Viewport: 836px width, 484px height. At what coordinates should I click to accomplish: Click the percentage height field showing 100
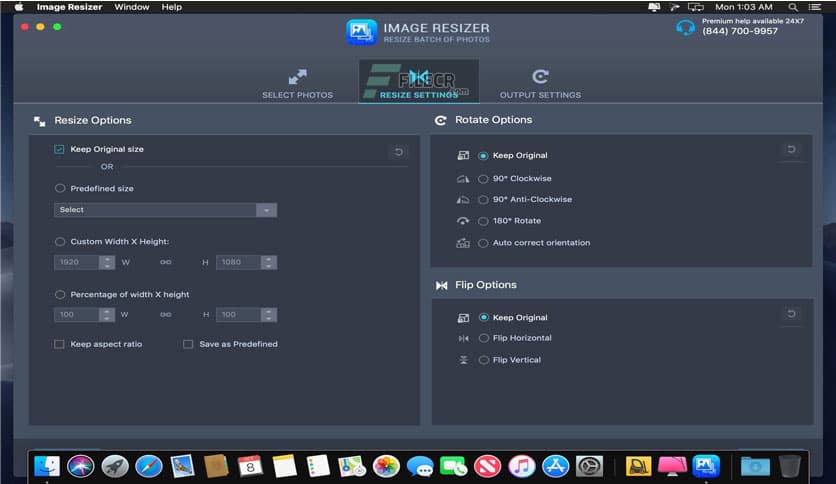[x=239, y=315]
